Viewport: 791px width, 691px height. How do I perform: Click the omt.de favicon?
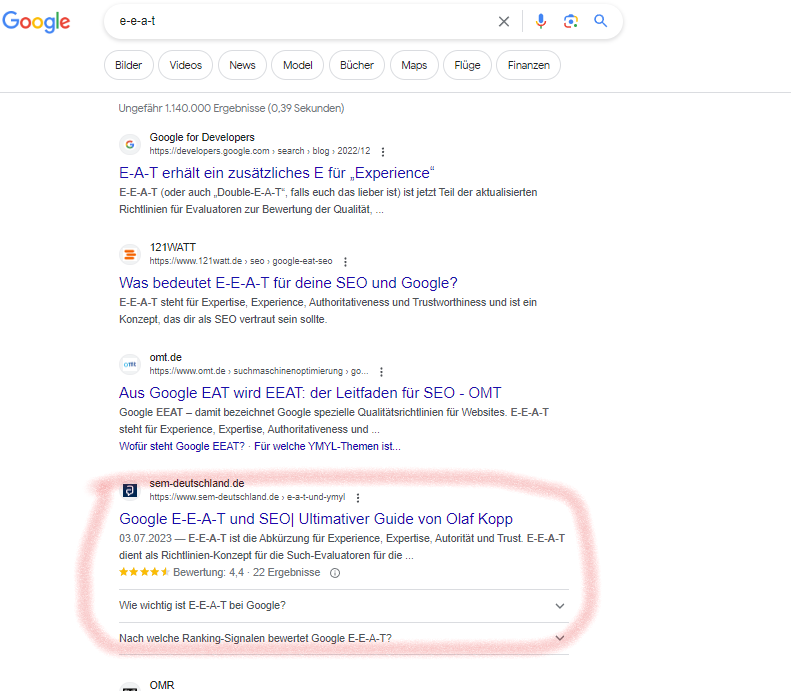coord(130,364)
